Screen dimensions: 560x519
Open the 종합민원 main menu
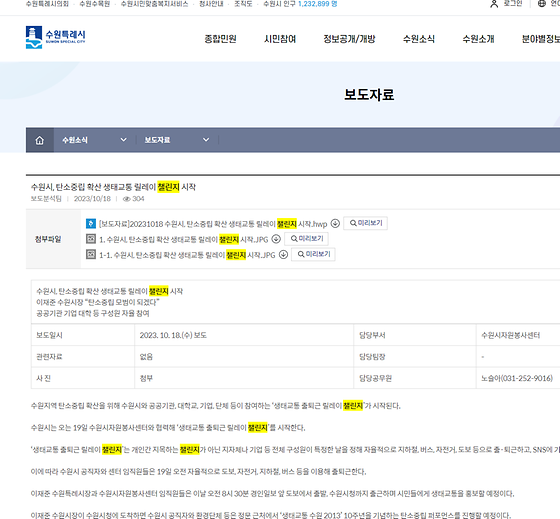tap(220, 39)
